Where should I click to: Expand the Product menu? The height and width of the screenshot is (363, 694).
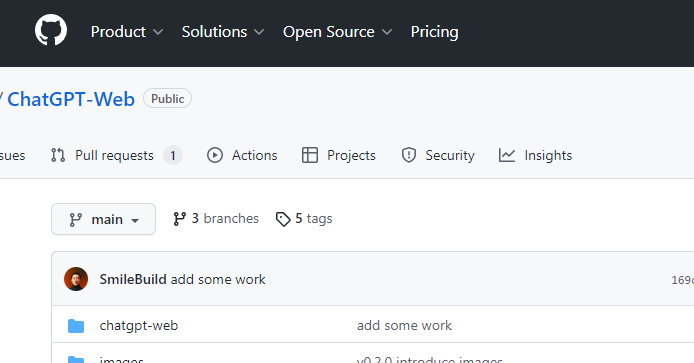(127, 32)
